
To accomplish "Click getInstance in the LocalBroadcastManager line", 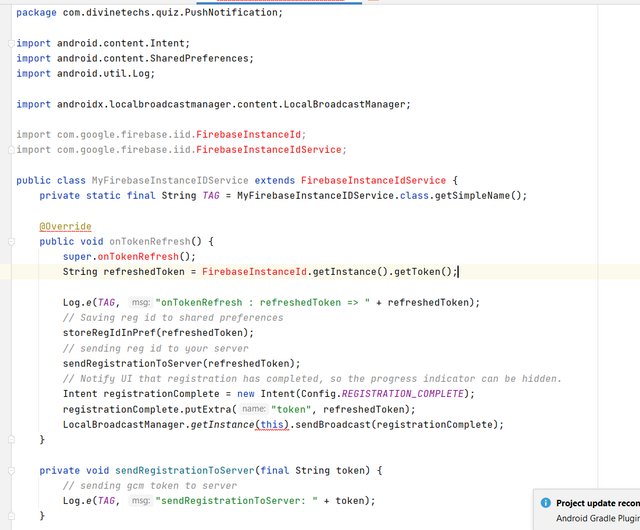I will (222, 425).
